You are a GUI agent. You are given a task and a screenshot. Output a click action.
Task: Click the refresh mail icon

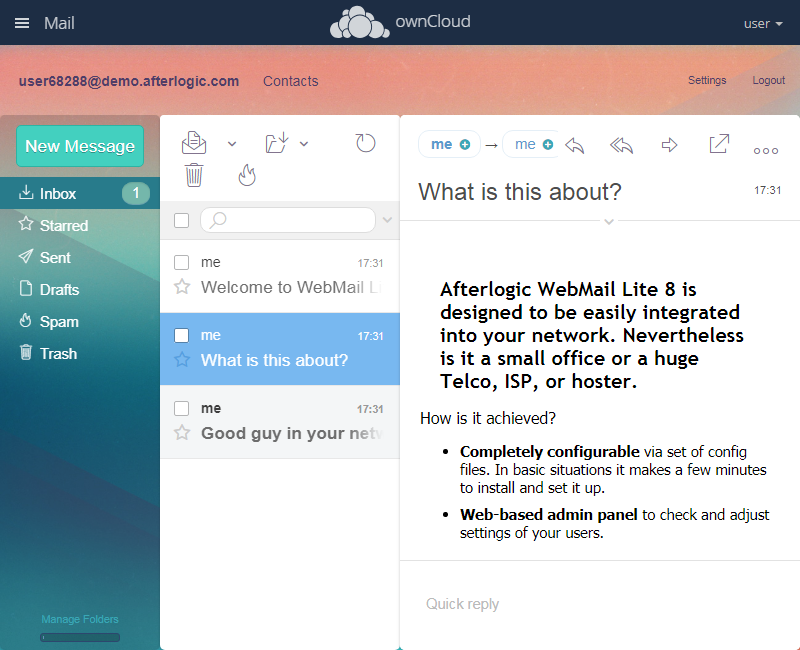point(366,143)
